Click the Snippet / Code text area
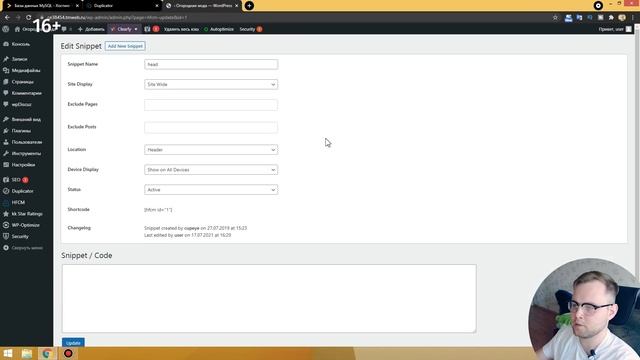 click(x=269, y=298)
